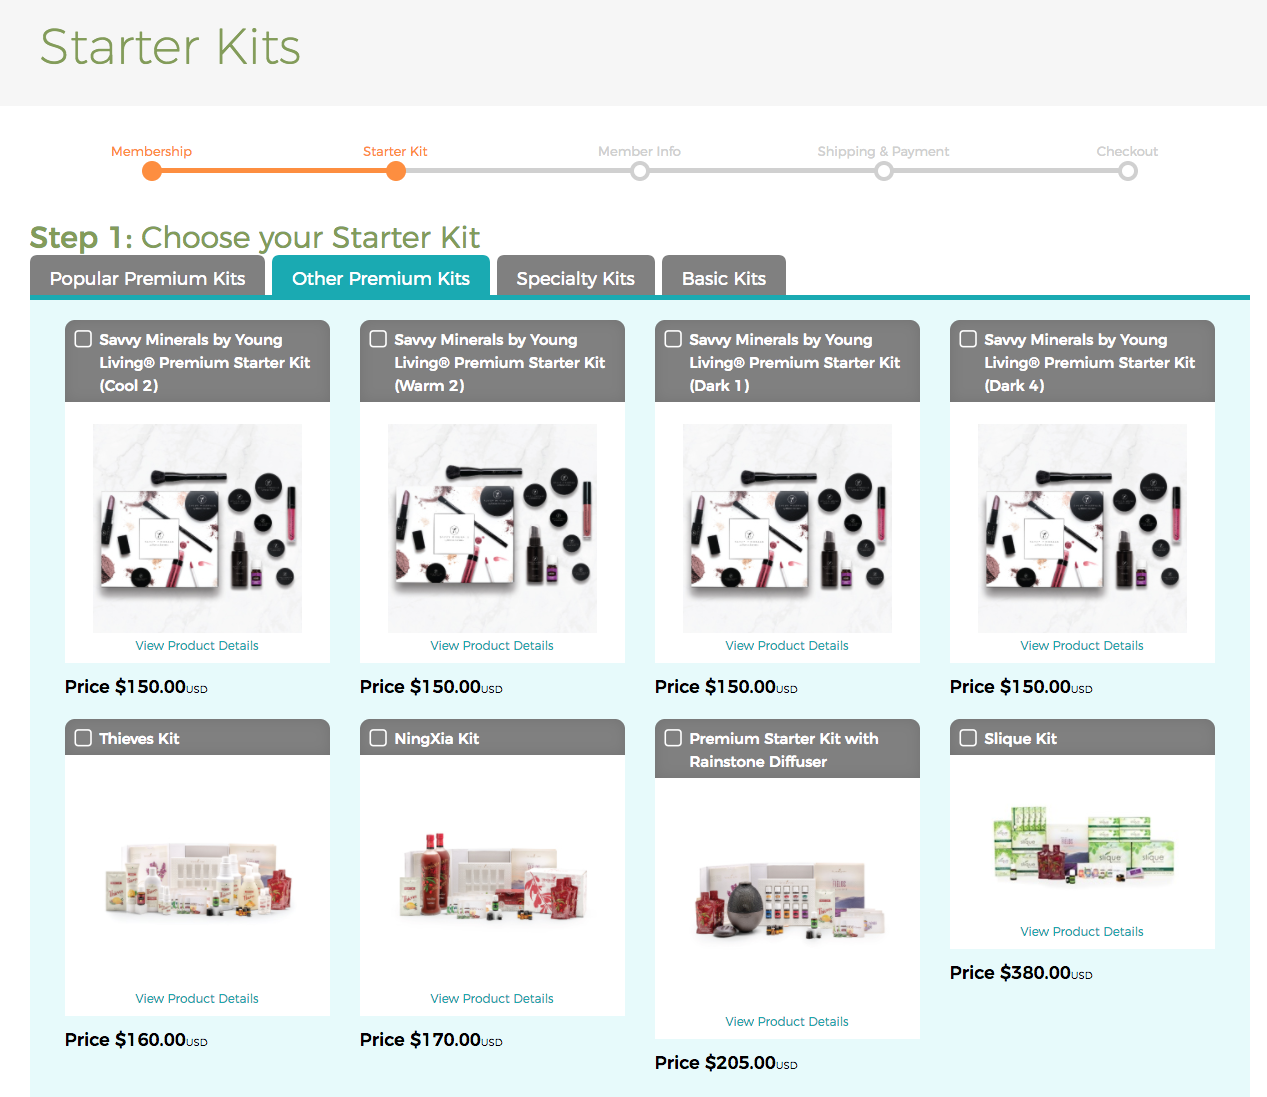Select the Savvy Minerals Warm 2 kit checkbox

pos(379,339)
